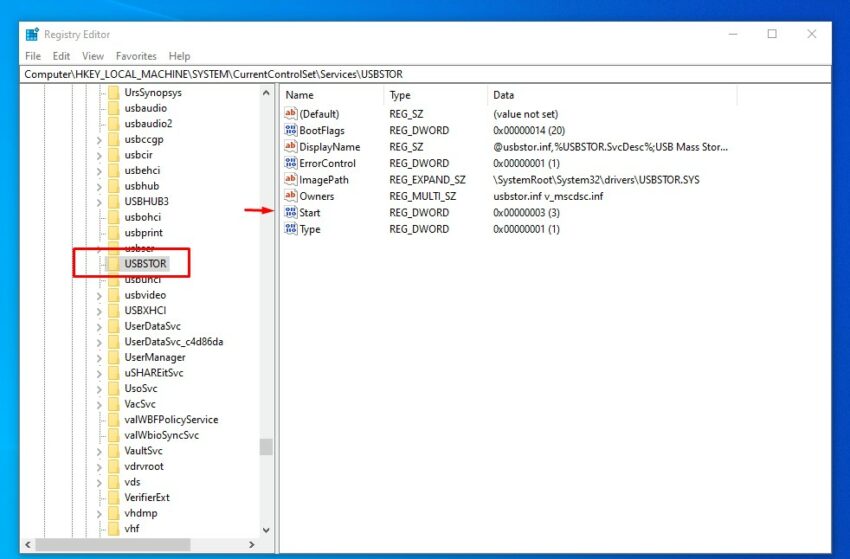The width and height of the screenshot is (850, 559).
Task: Sort values by Data column header
Action: coord(612,95)
